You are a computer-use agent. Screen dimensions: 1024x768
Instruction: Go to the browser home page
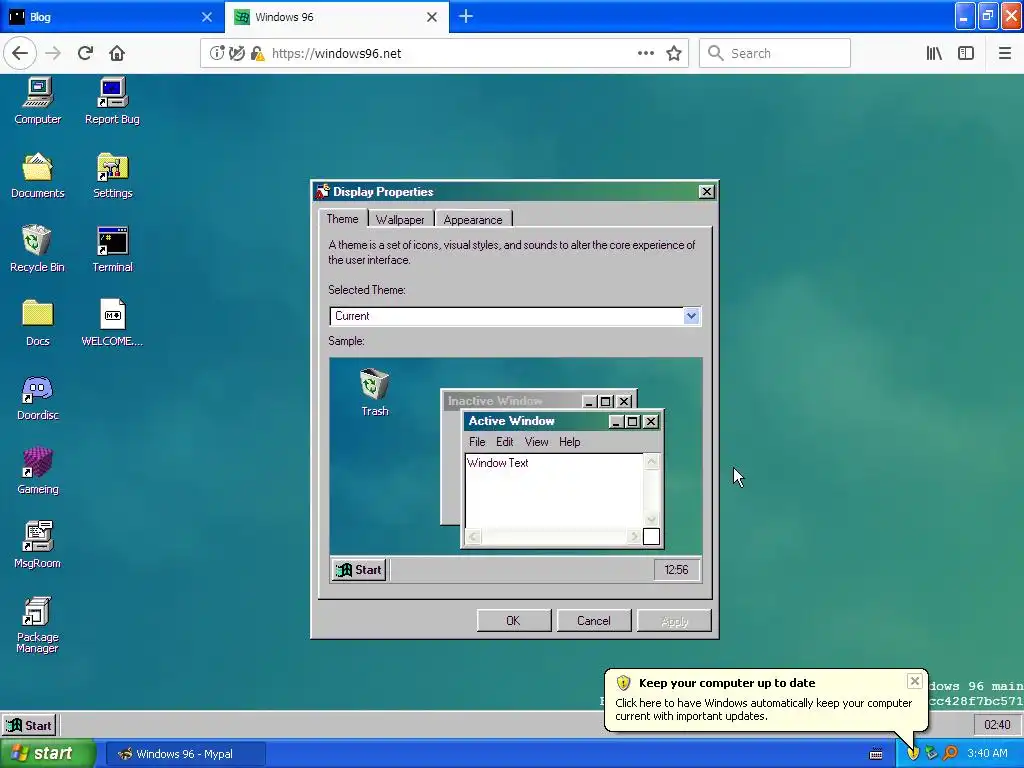117,53
